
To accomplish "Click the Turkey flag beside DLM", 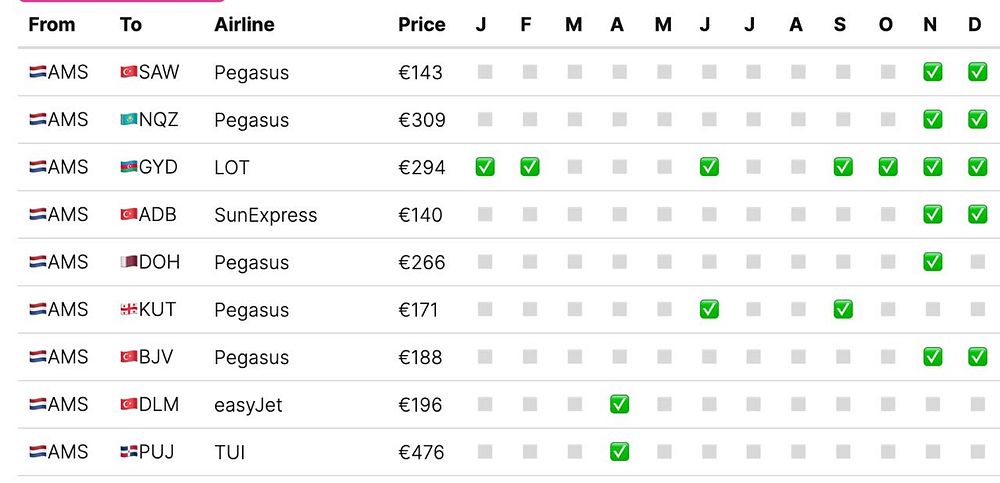I will [x=128, y=405].
